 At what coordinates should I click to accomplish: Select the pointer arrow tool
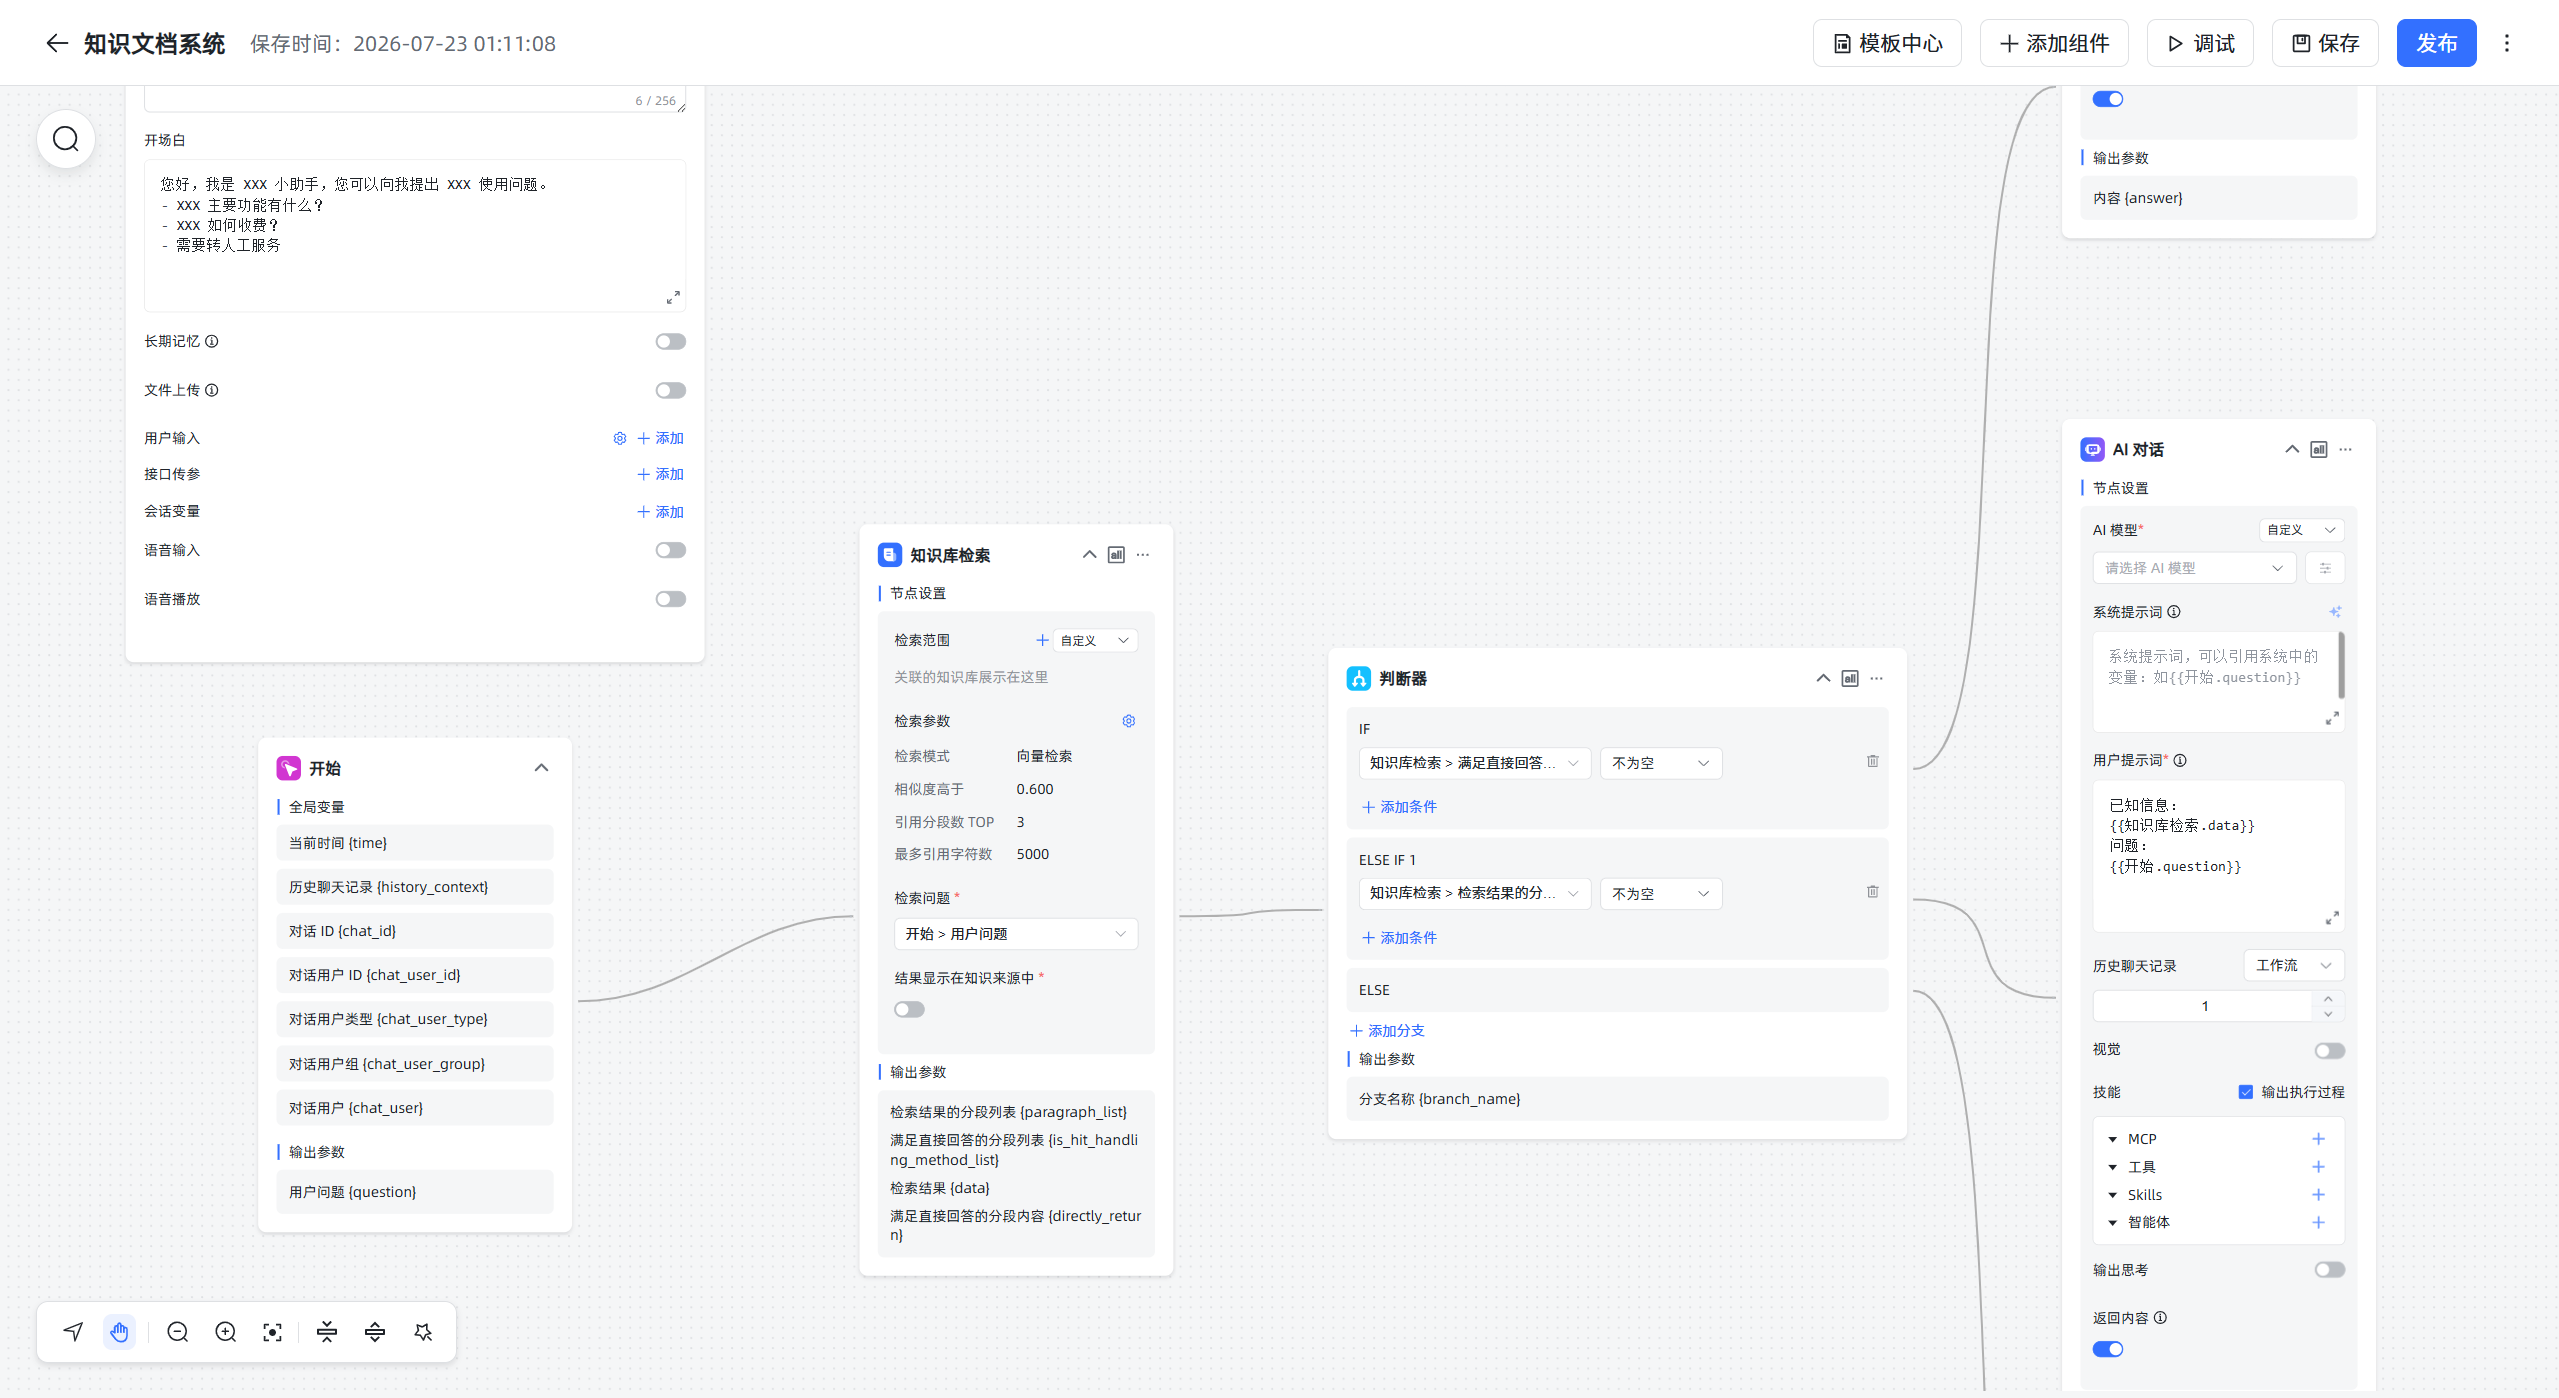[73, 1331]
